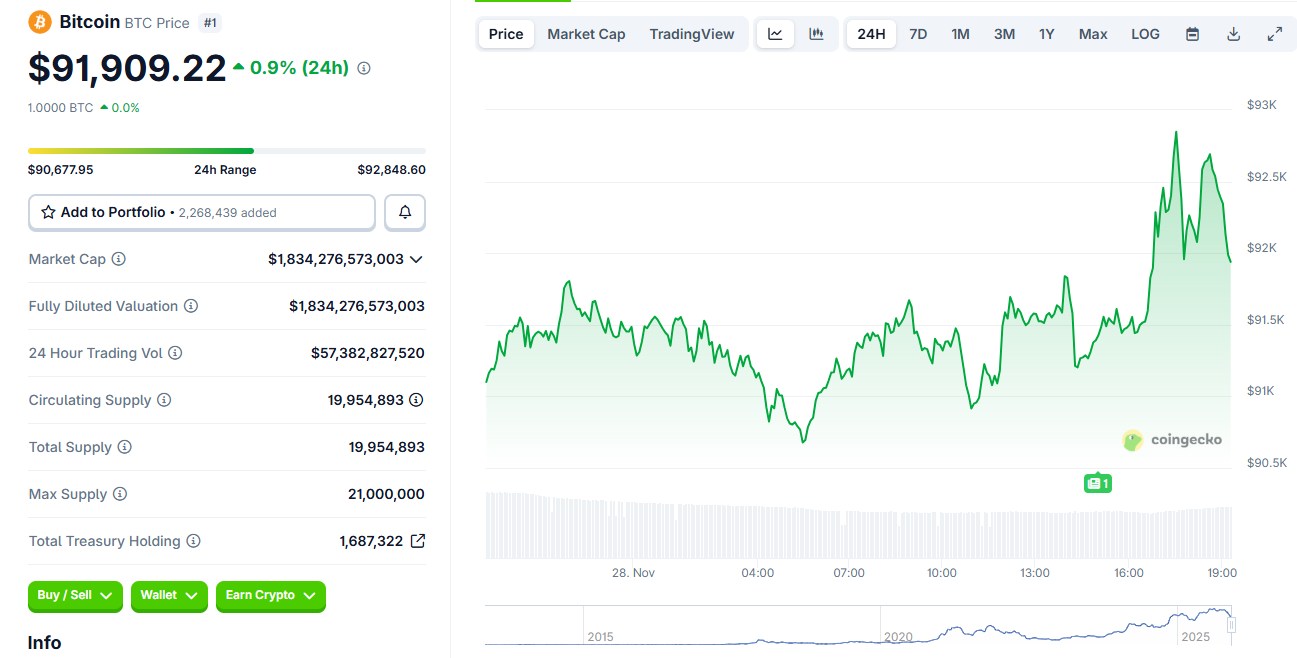
Task: Toggle LOG scale on the chart
Action: [x=1145, y=33]
